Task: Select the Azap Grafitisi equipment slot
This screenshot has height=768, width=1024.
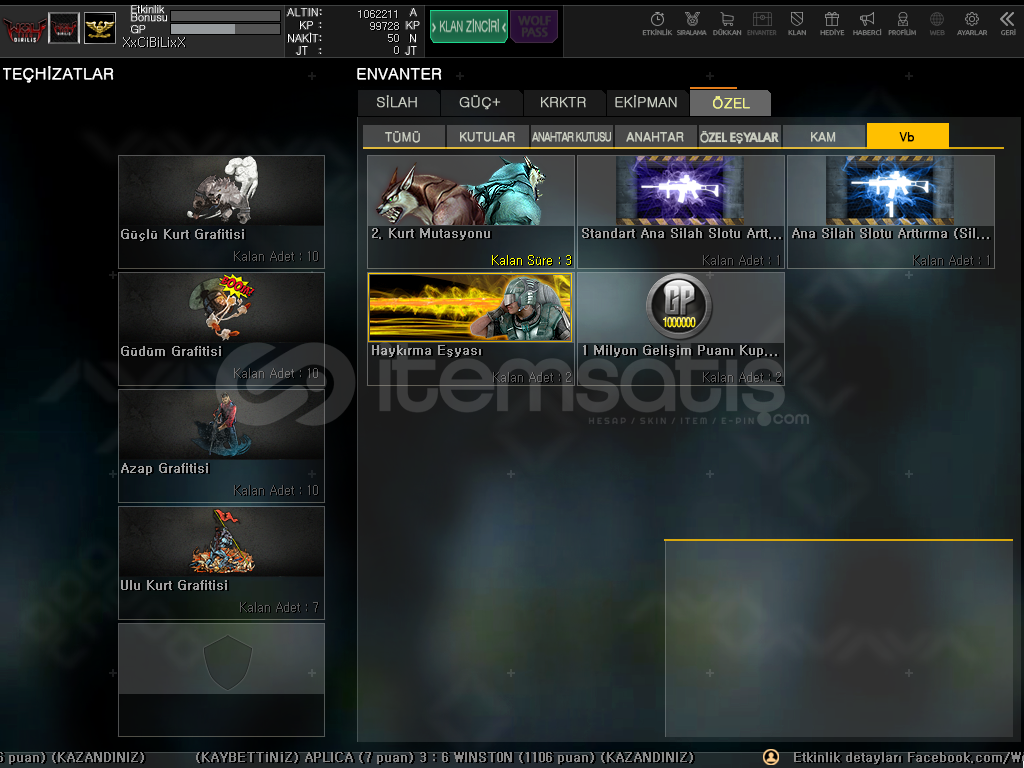Action: (x=221, y=445)
